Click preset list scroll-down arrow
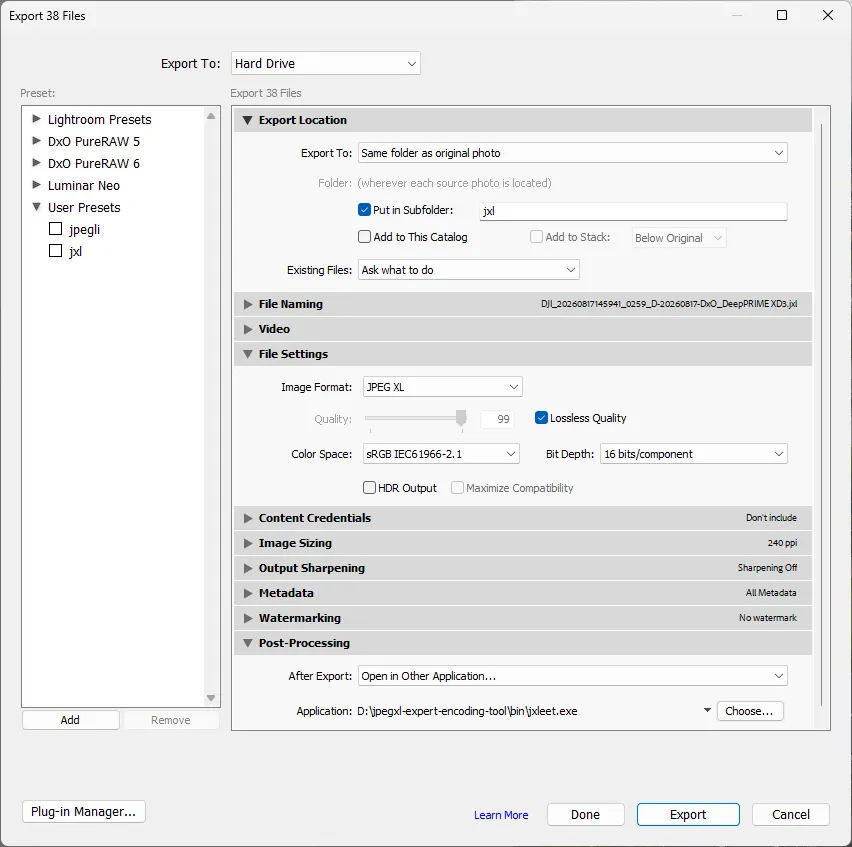852x847 pixels. (x=211, y=698)
